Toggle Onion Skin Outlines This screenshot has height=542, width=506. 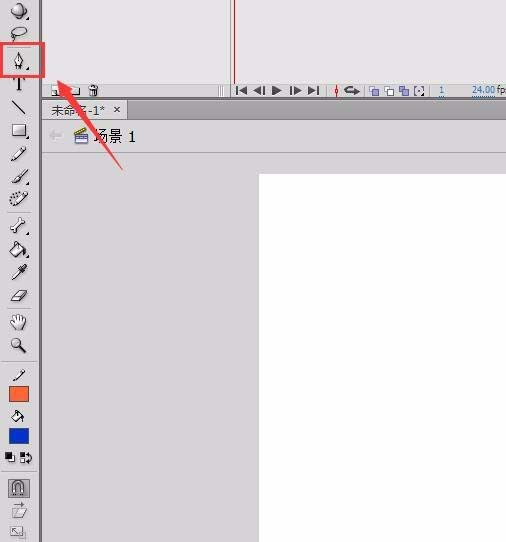point(389,91)
